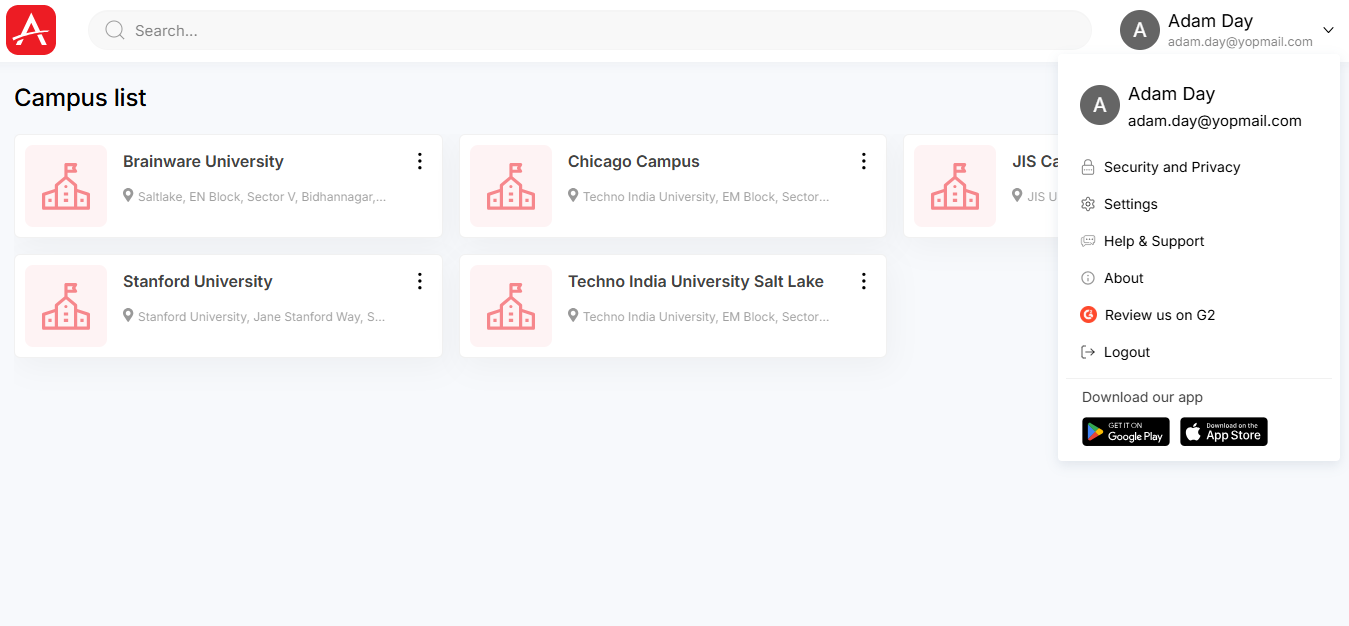Click Brainware University campus building icon

(x=66, y=186)
